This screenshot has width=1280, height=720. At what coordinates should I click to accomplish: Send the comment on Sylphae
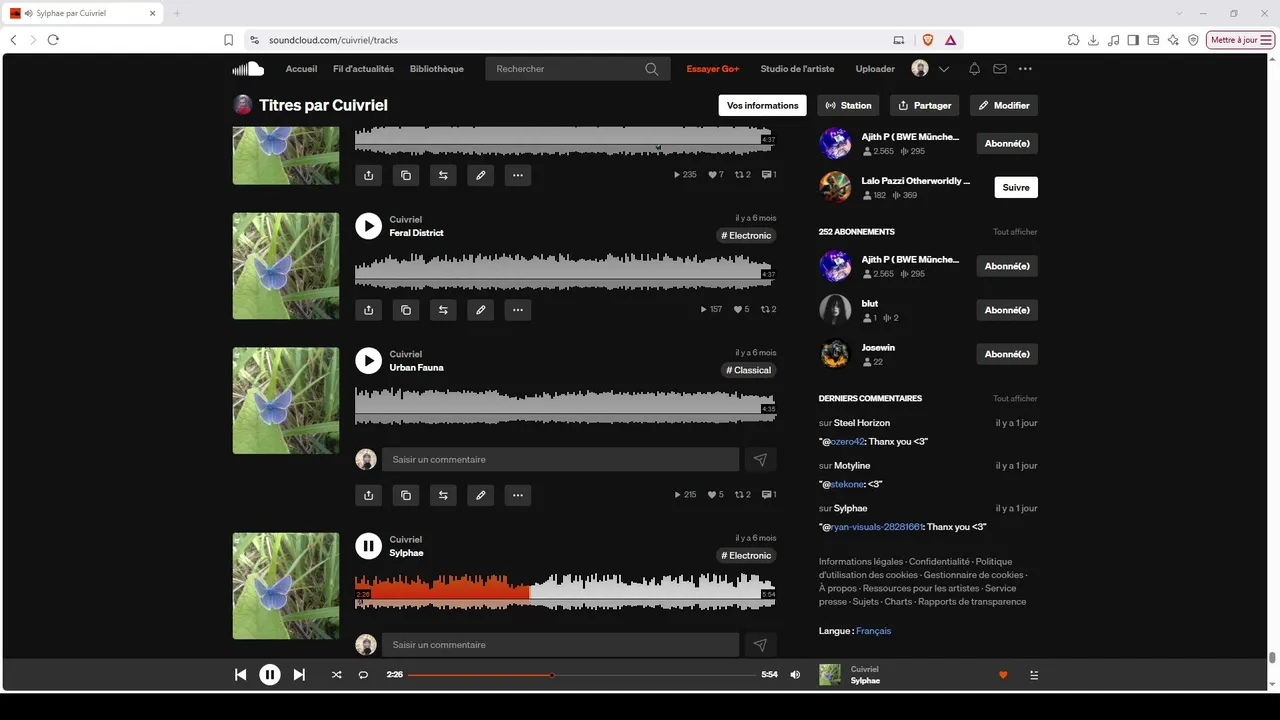[x=760, y=645]
